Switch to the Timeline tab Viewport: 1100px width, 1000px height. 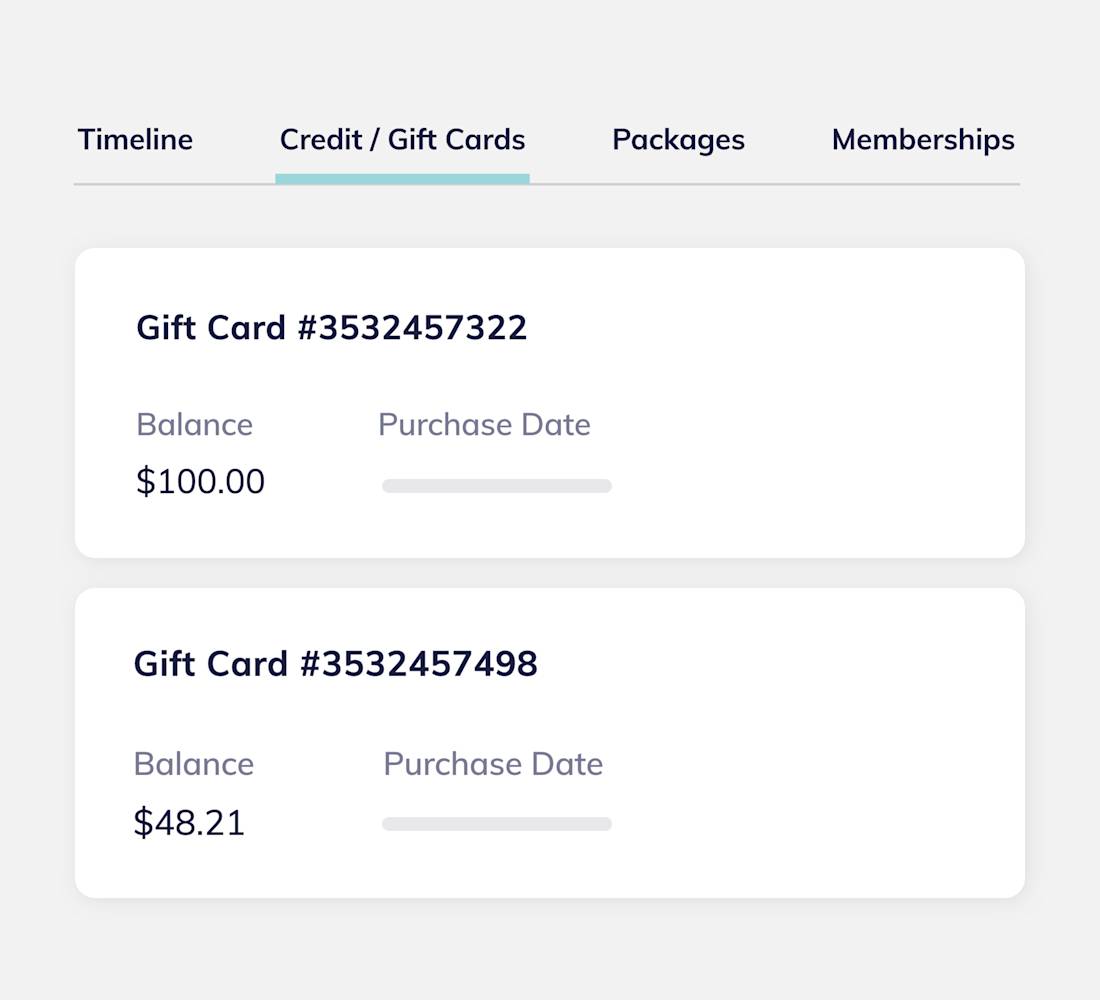click(x=135, y=140)
